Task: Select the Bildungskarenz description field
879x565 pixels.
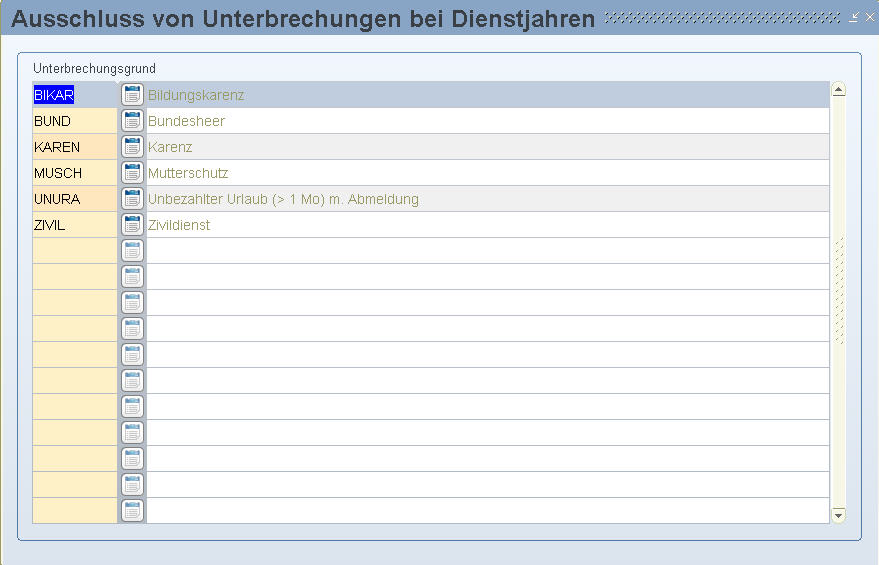Action: tap(486, 95)
